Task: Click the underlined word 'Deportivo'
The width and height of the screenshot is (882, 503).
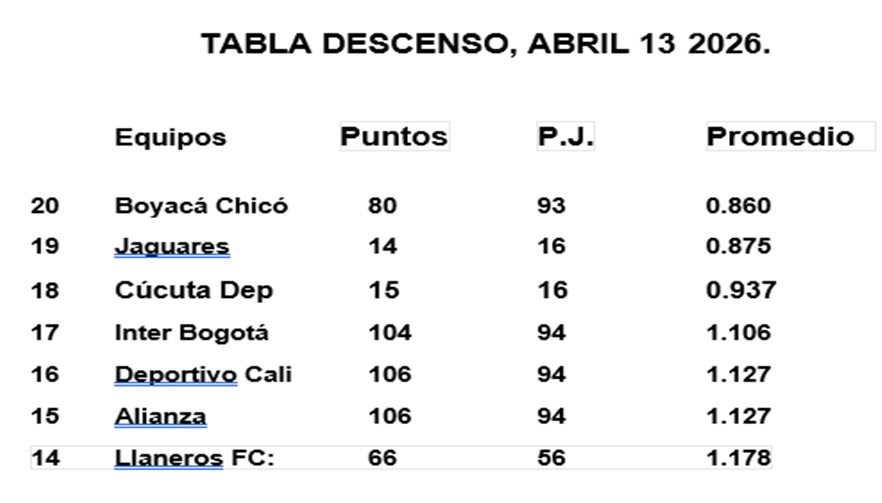Action: [x=176, y=374]
